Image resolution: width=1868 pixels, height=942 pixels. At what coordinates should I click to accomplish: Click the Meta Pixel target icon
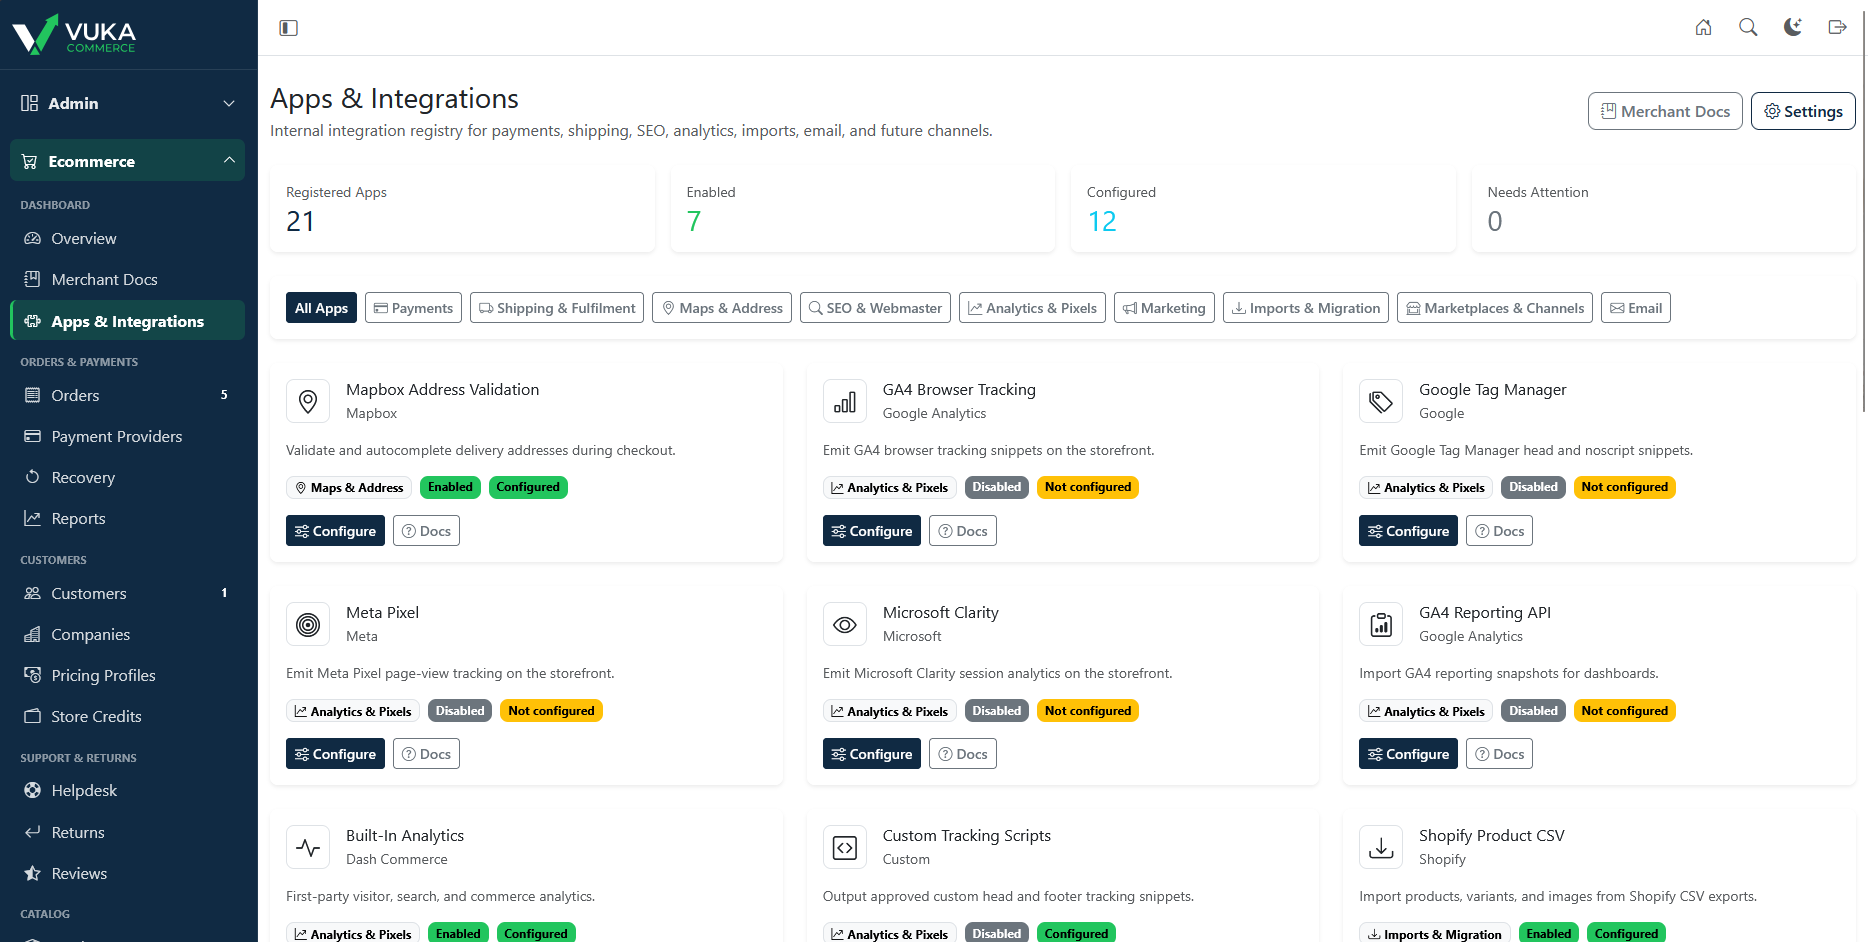308,624
